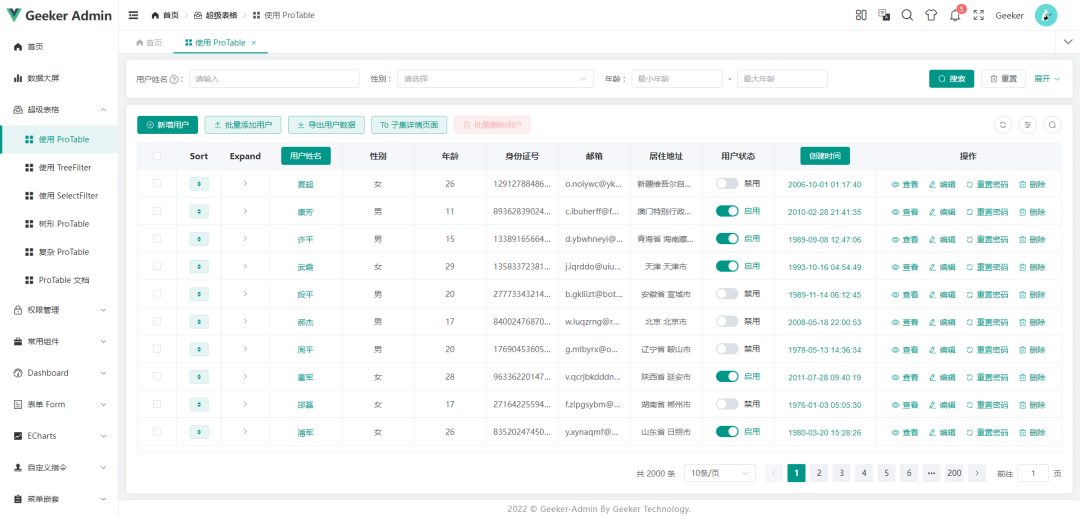1080x517 pixels.
Task: Click the table refresh circular icon
Action: tap(1003, 125)
